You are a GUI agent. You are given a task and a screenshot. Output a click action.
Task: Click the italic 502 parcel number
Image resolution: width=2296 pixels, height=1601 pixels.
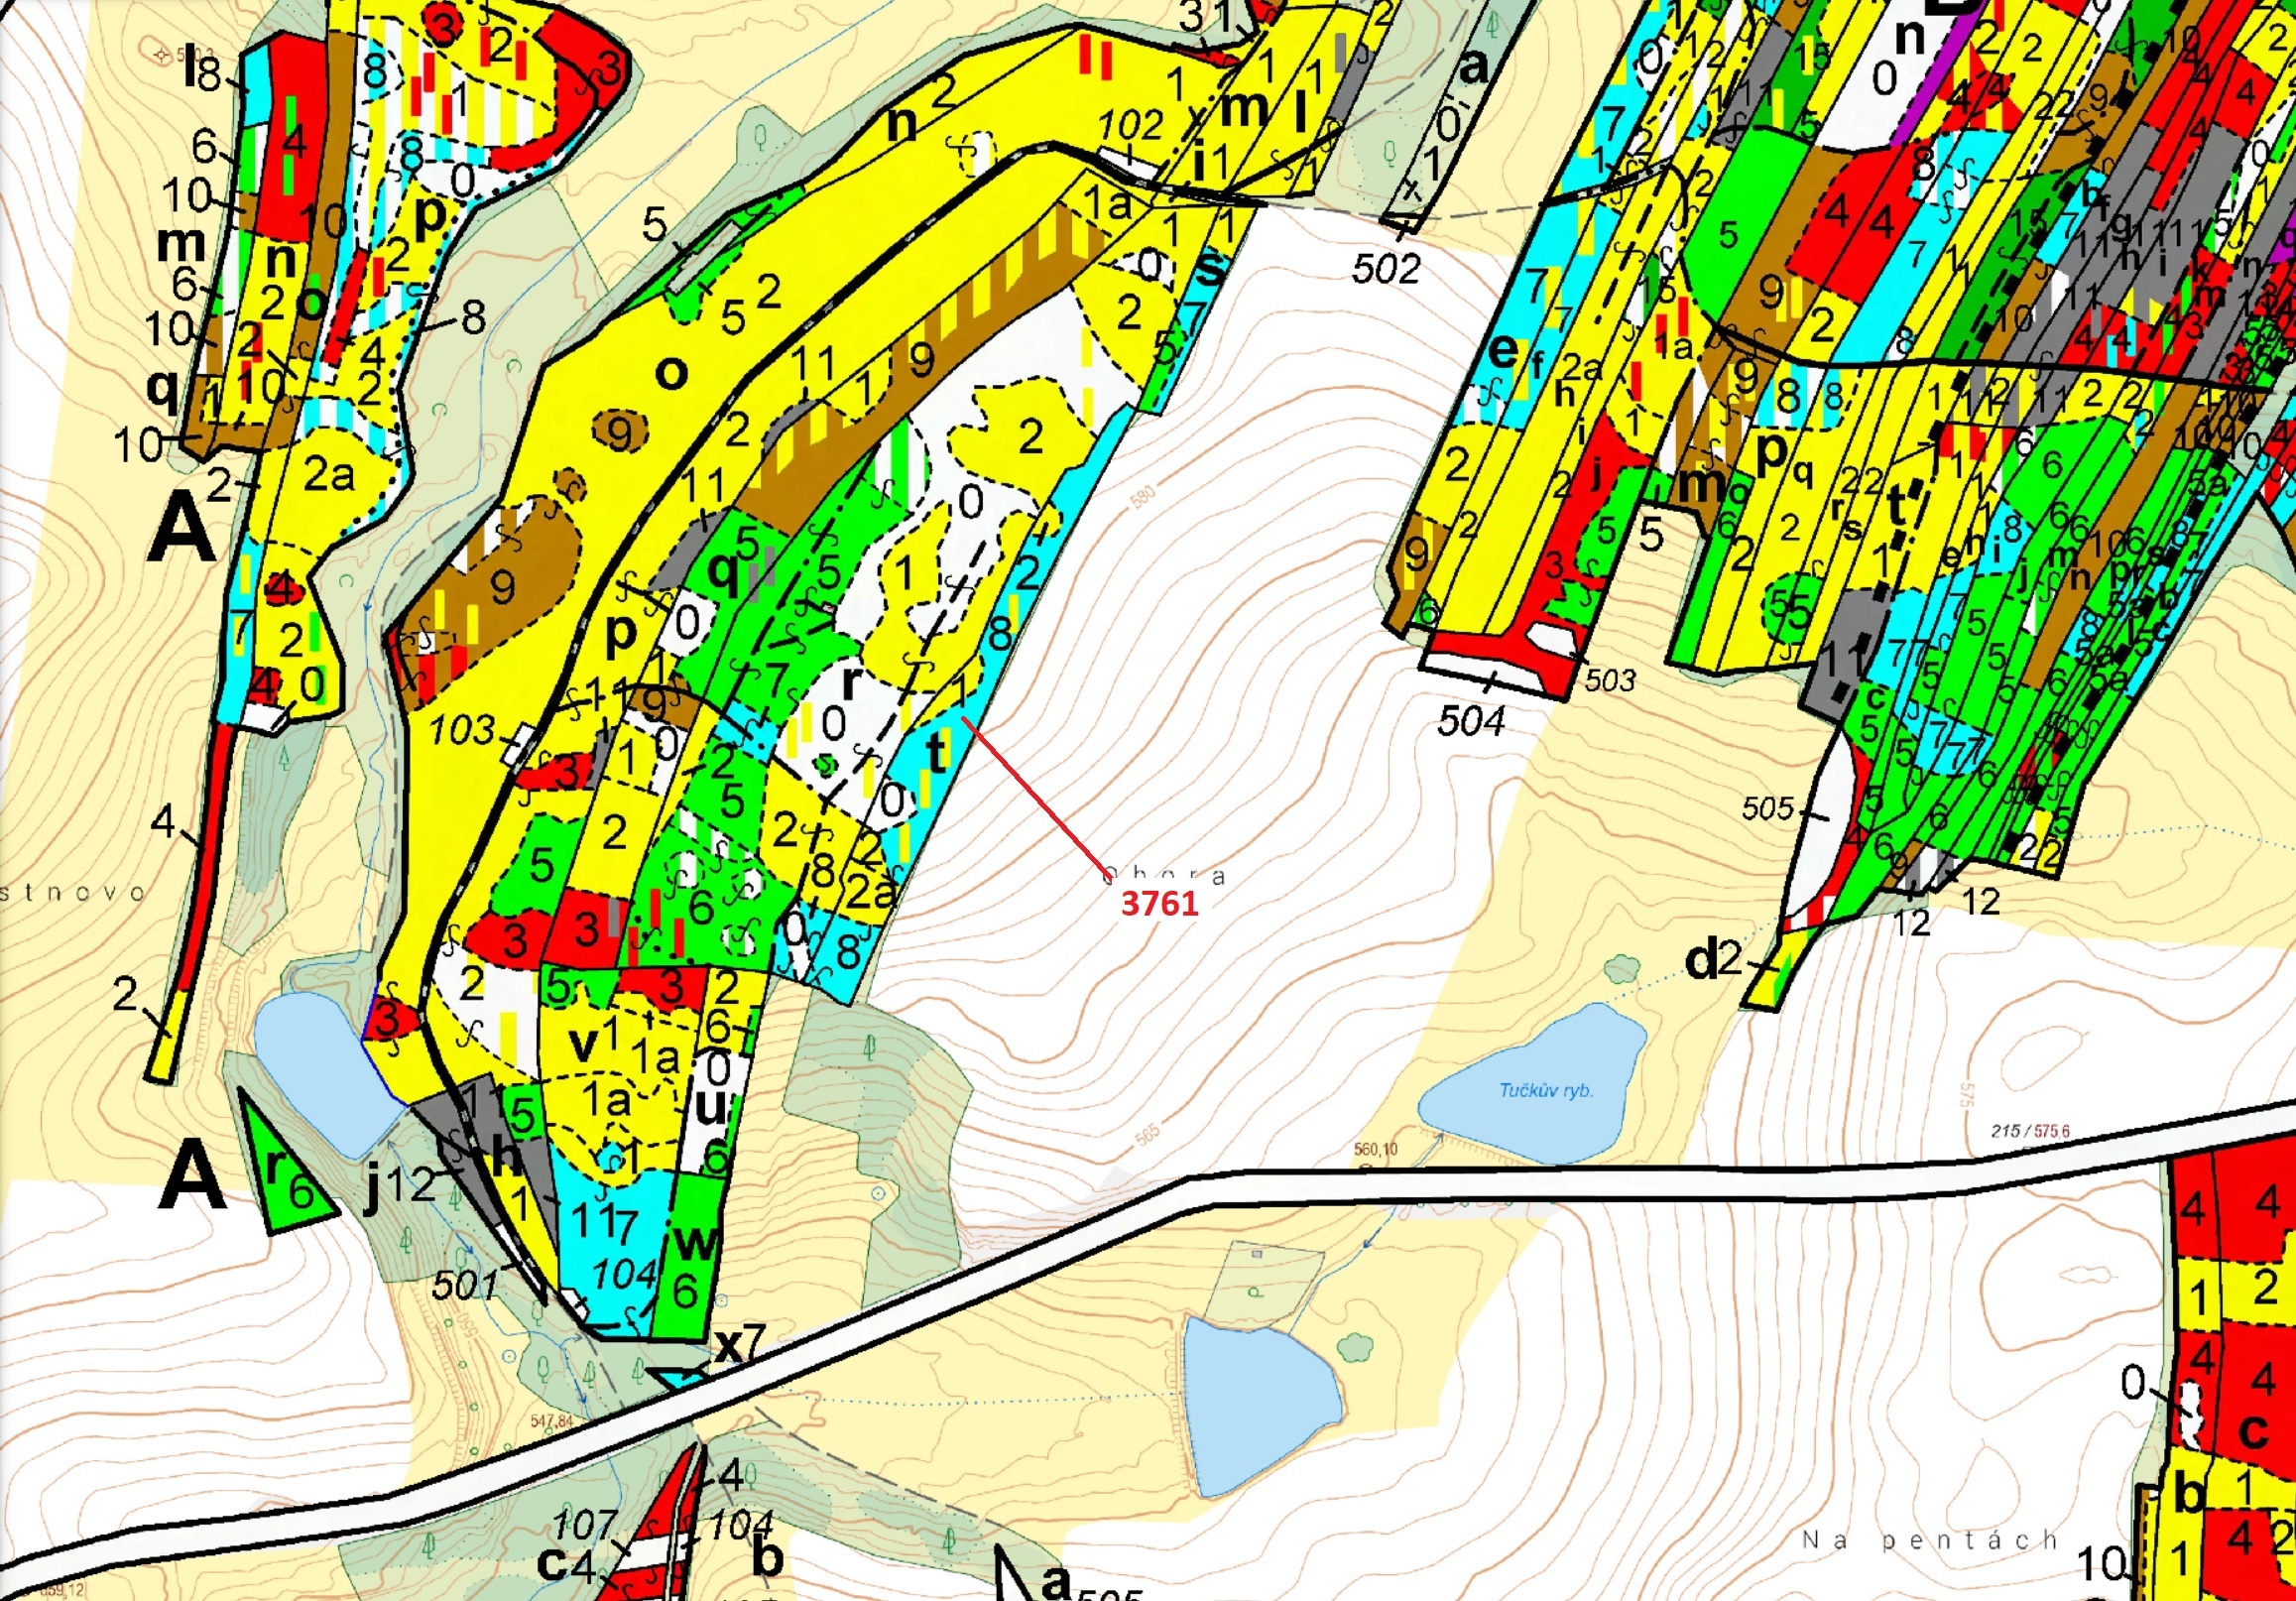click(x=1386, y=269)
